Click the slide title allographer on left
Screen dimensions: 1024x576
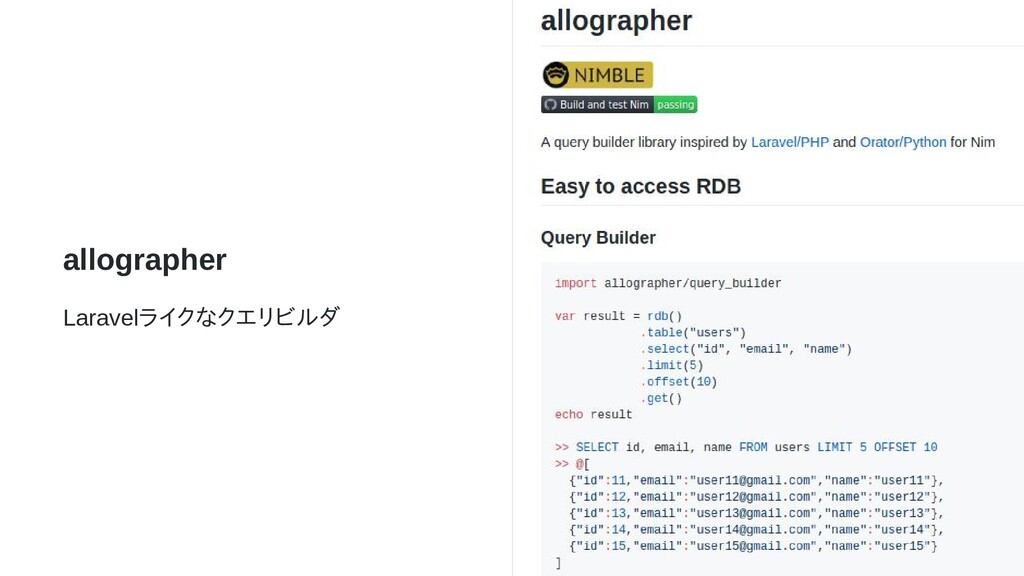pyautogui.click(x=144, y=260)
